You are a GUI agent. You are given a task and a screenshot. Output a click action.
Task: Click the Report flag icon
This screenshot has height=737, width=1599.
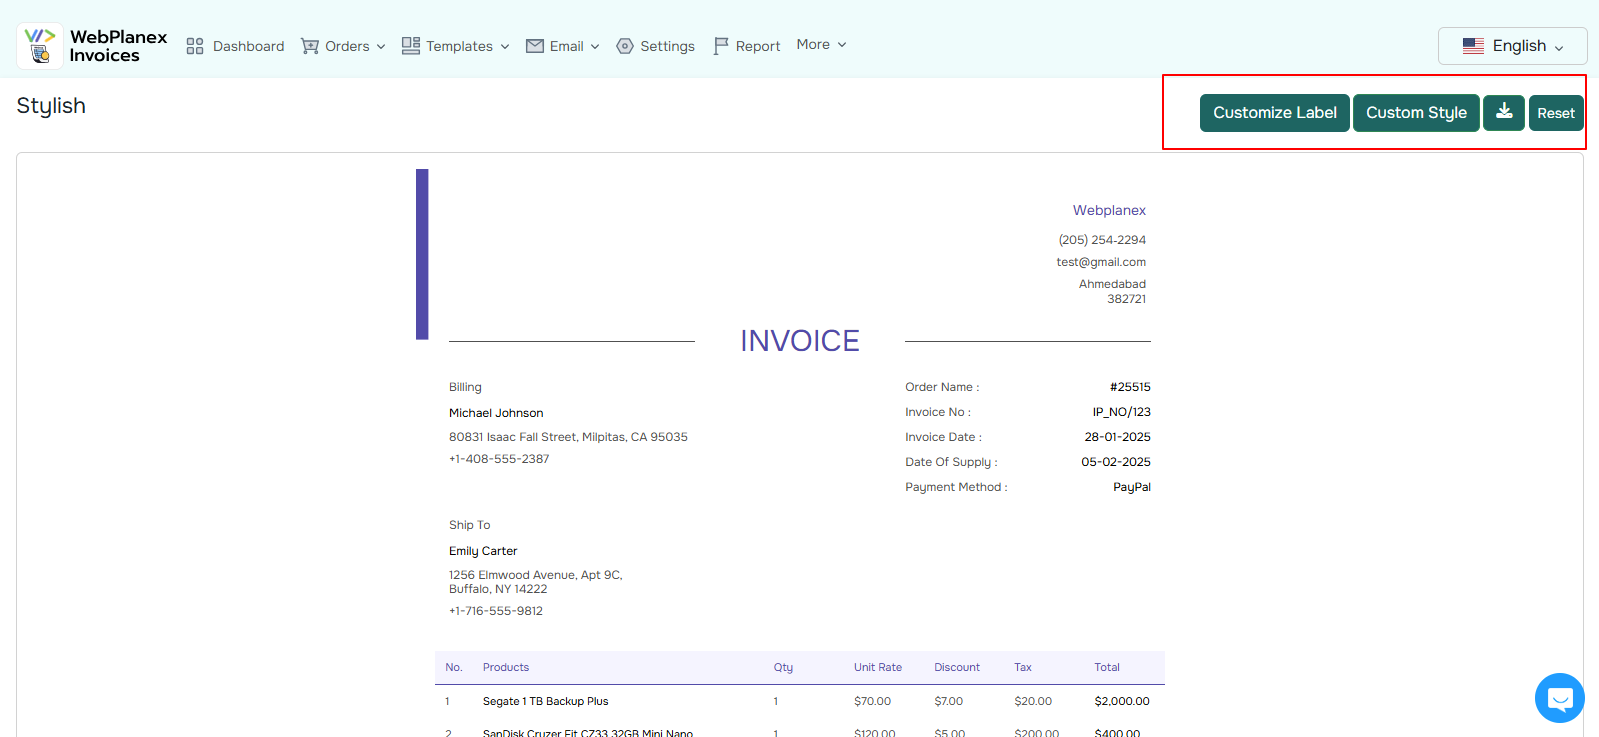tap(721, 46)
